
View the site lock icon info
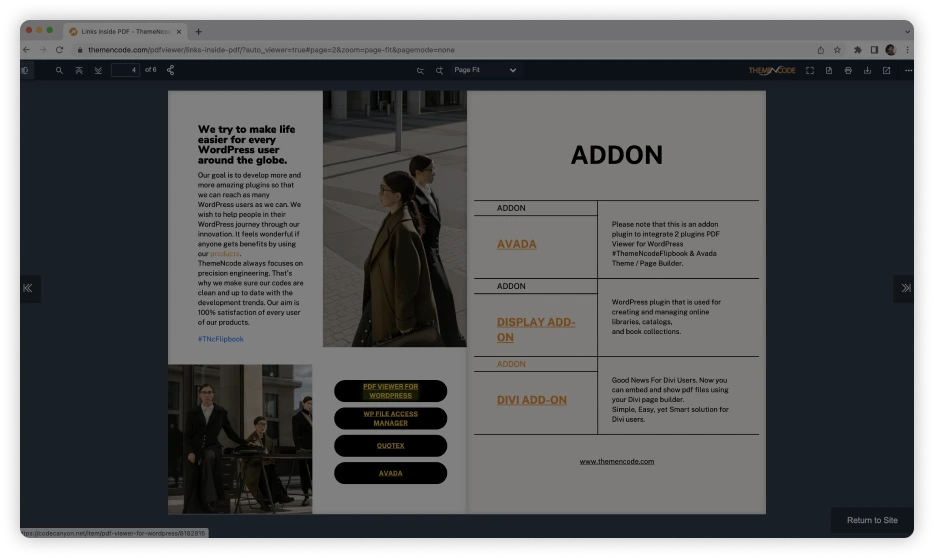click(x=80, y=50)
